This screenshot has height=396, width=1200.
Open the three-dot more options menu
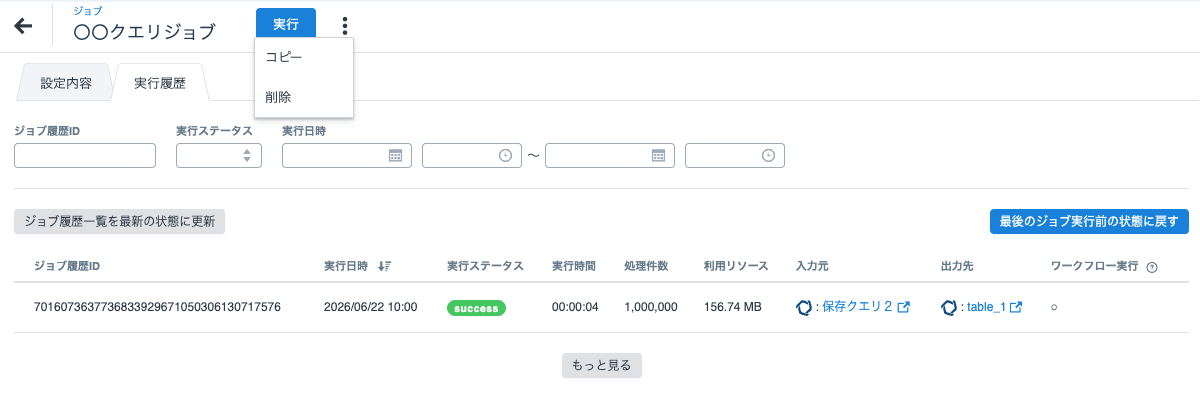(345, 25)
